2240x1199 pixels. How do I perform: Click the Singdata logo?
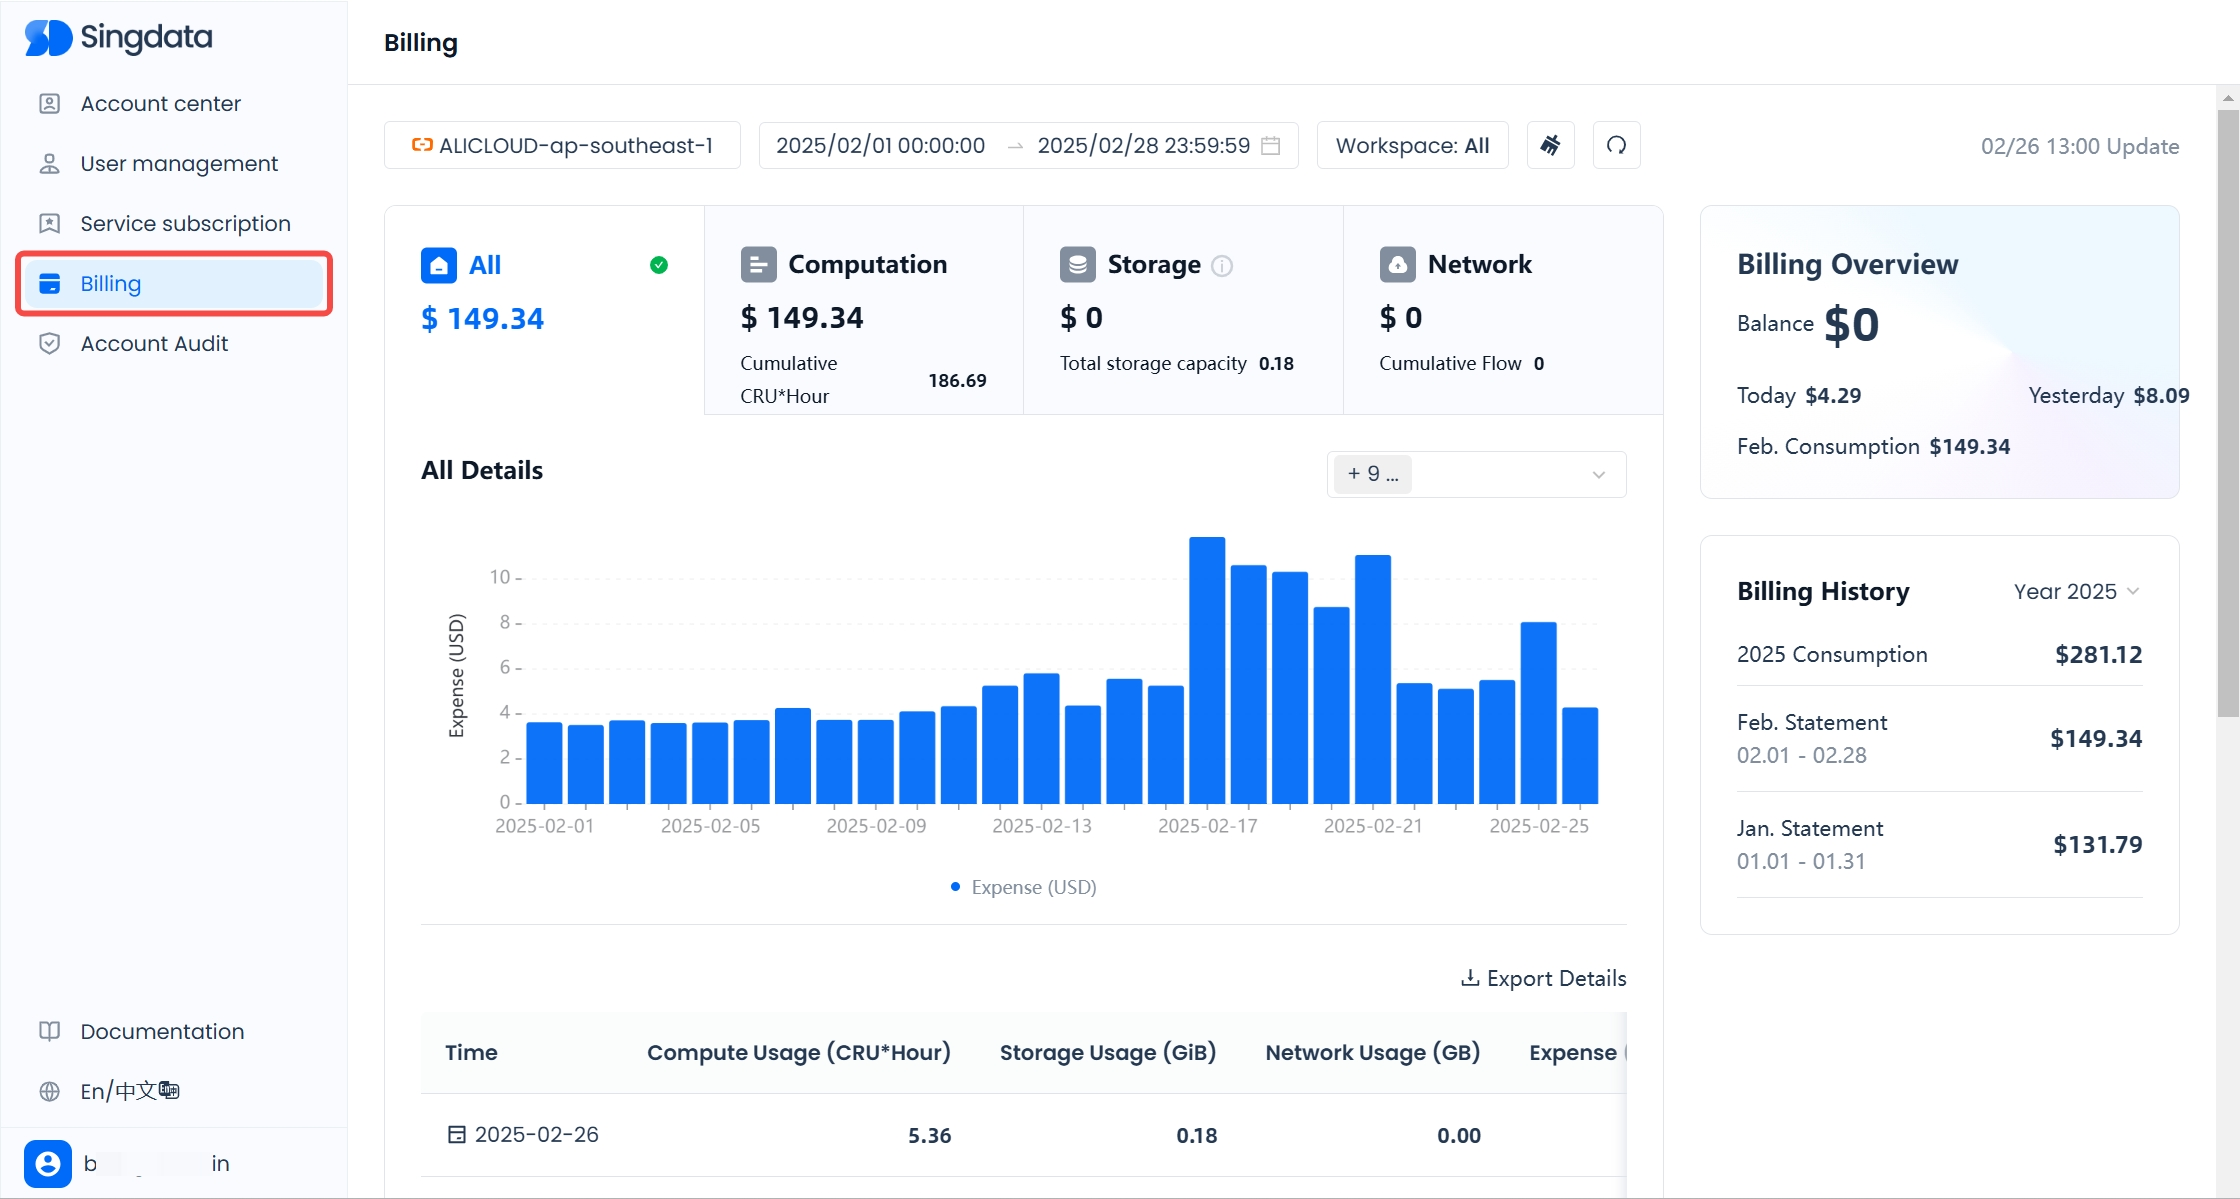pos(118,38)
